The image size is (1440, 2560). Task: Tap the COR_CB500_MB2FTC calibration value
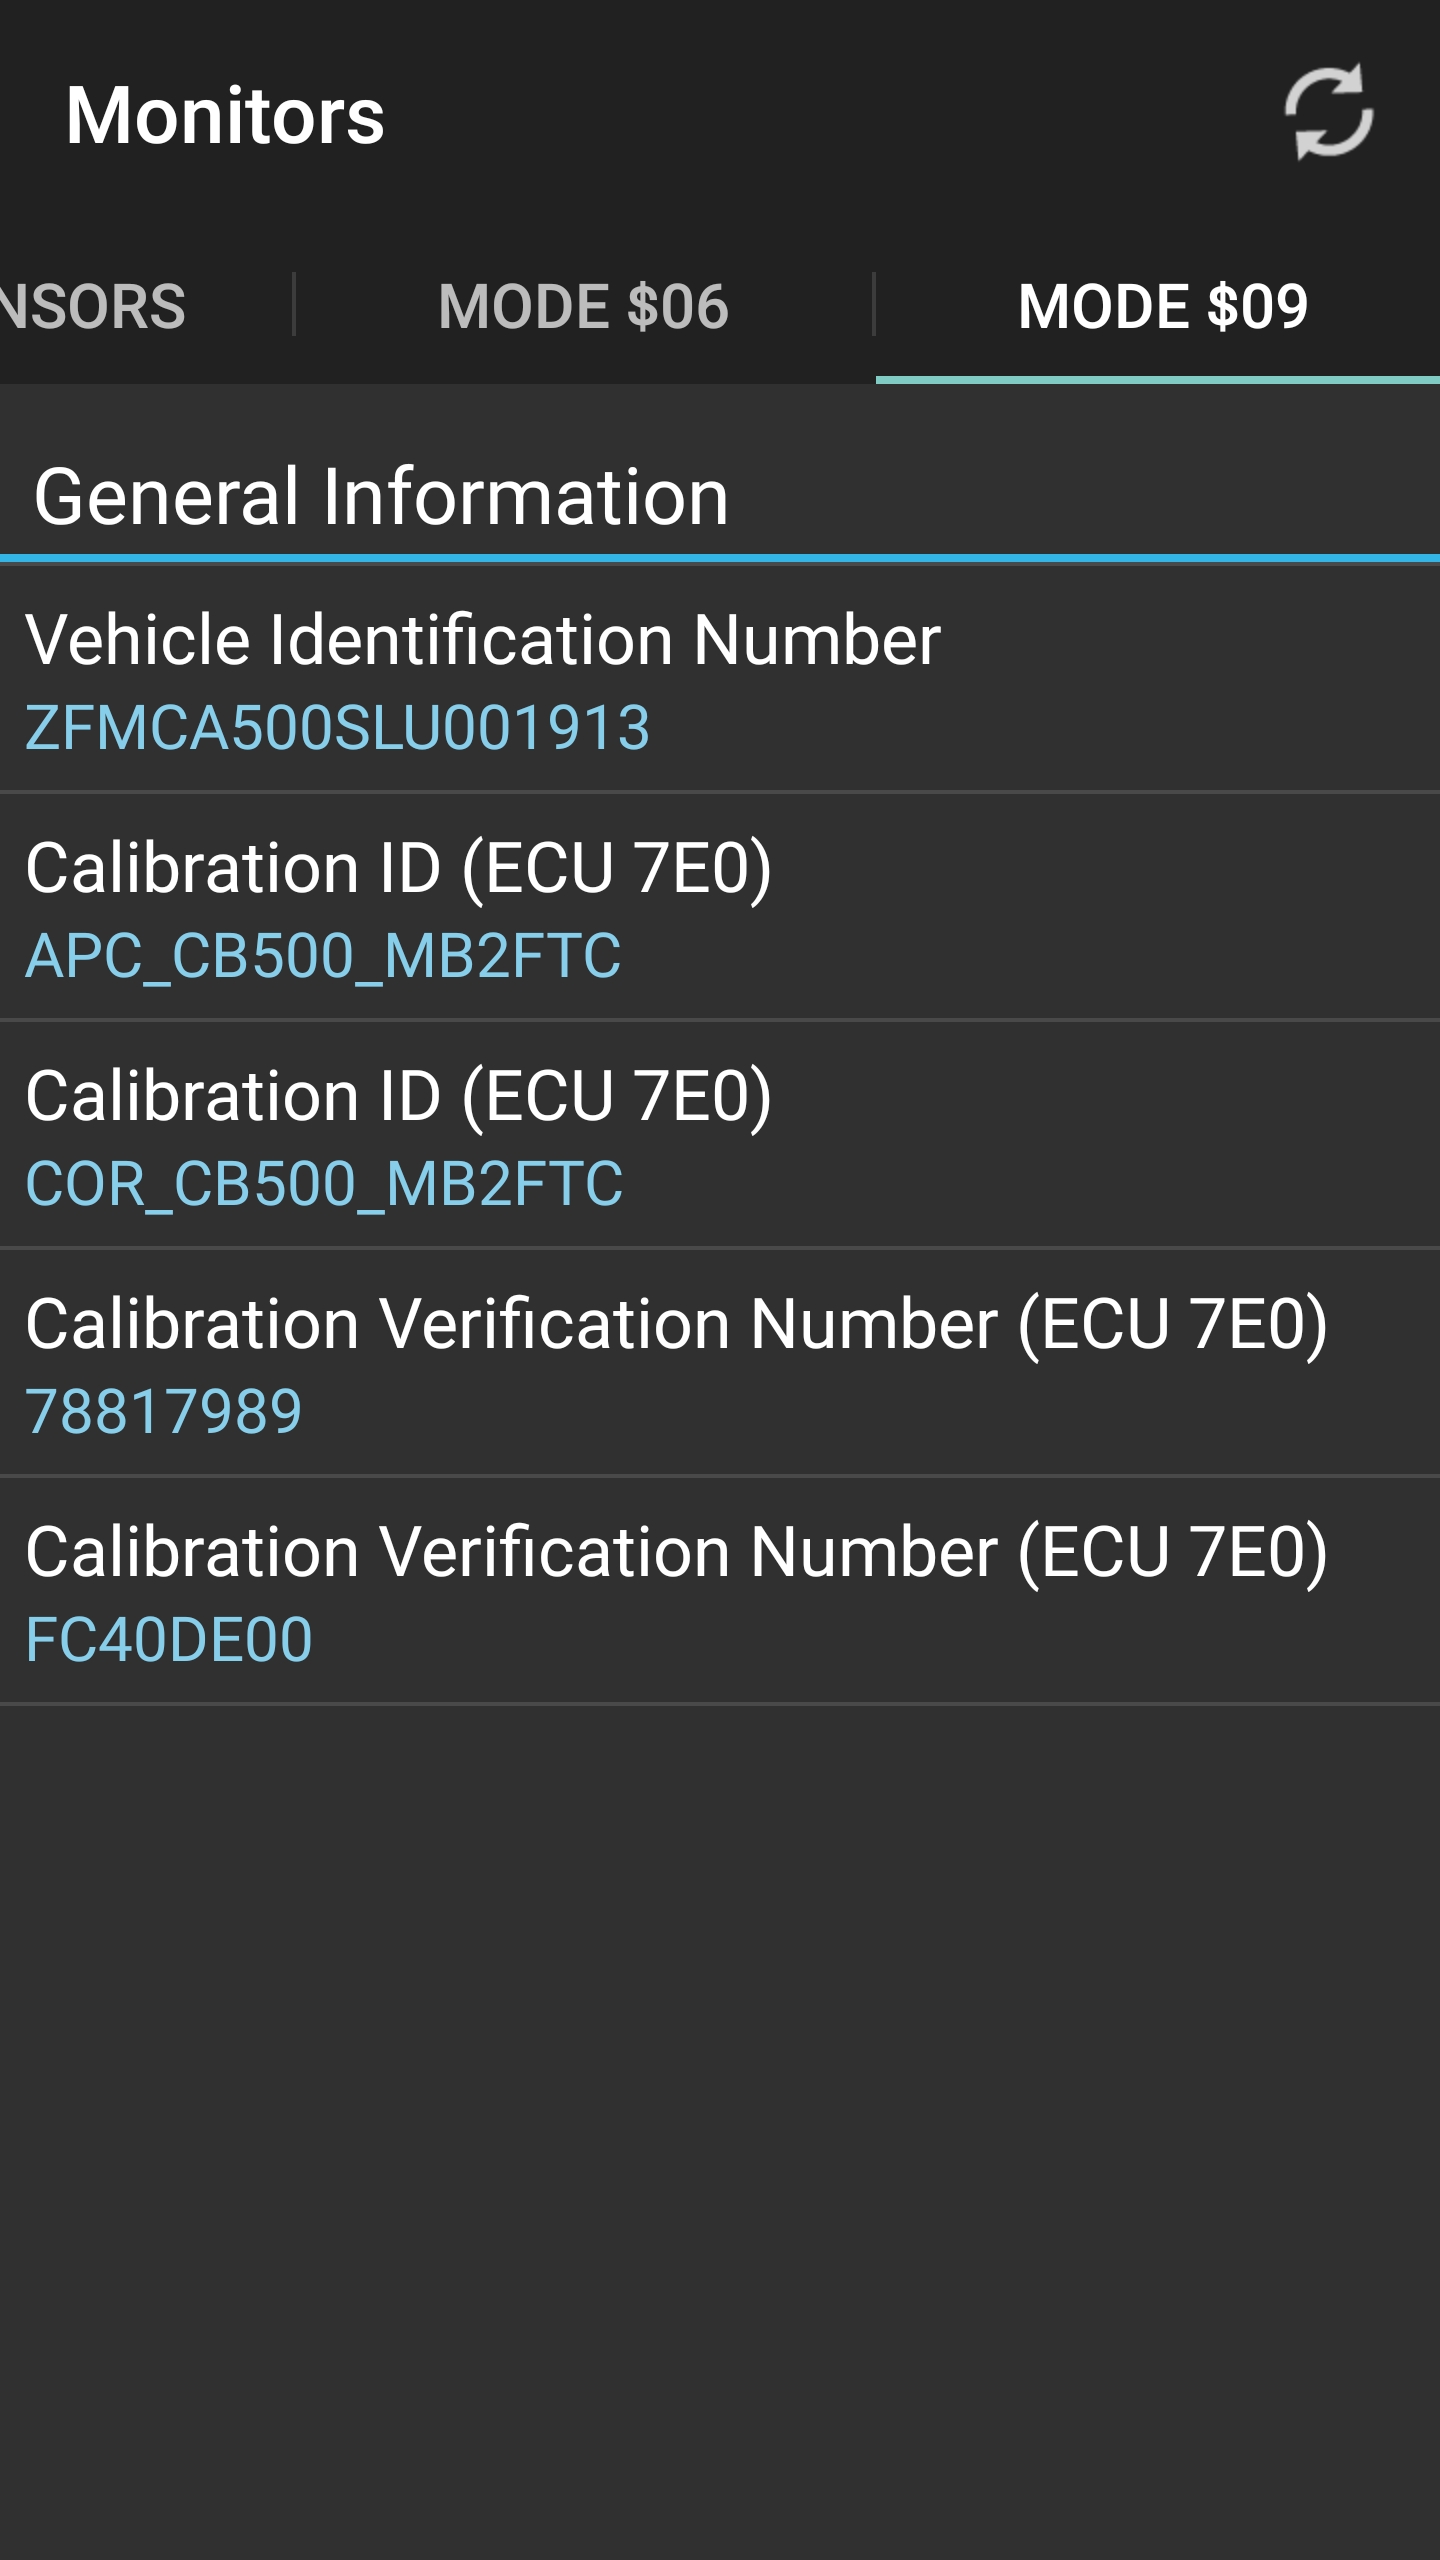click(324, 1184)
